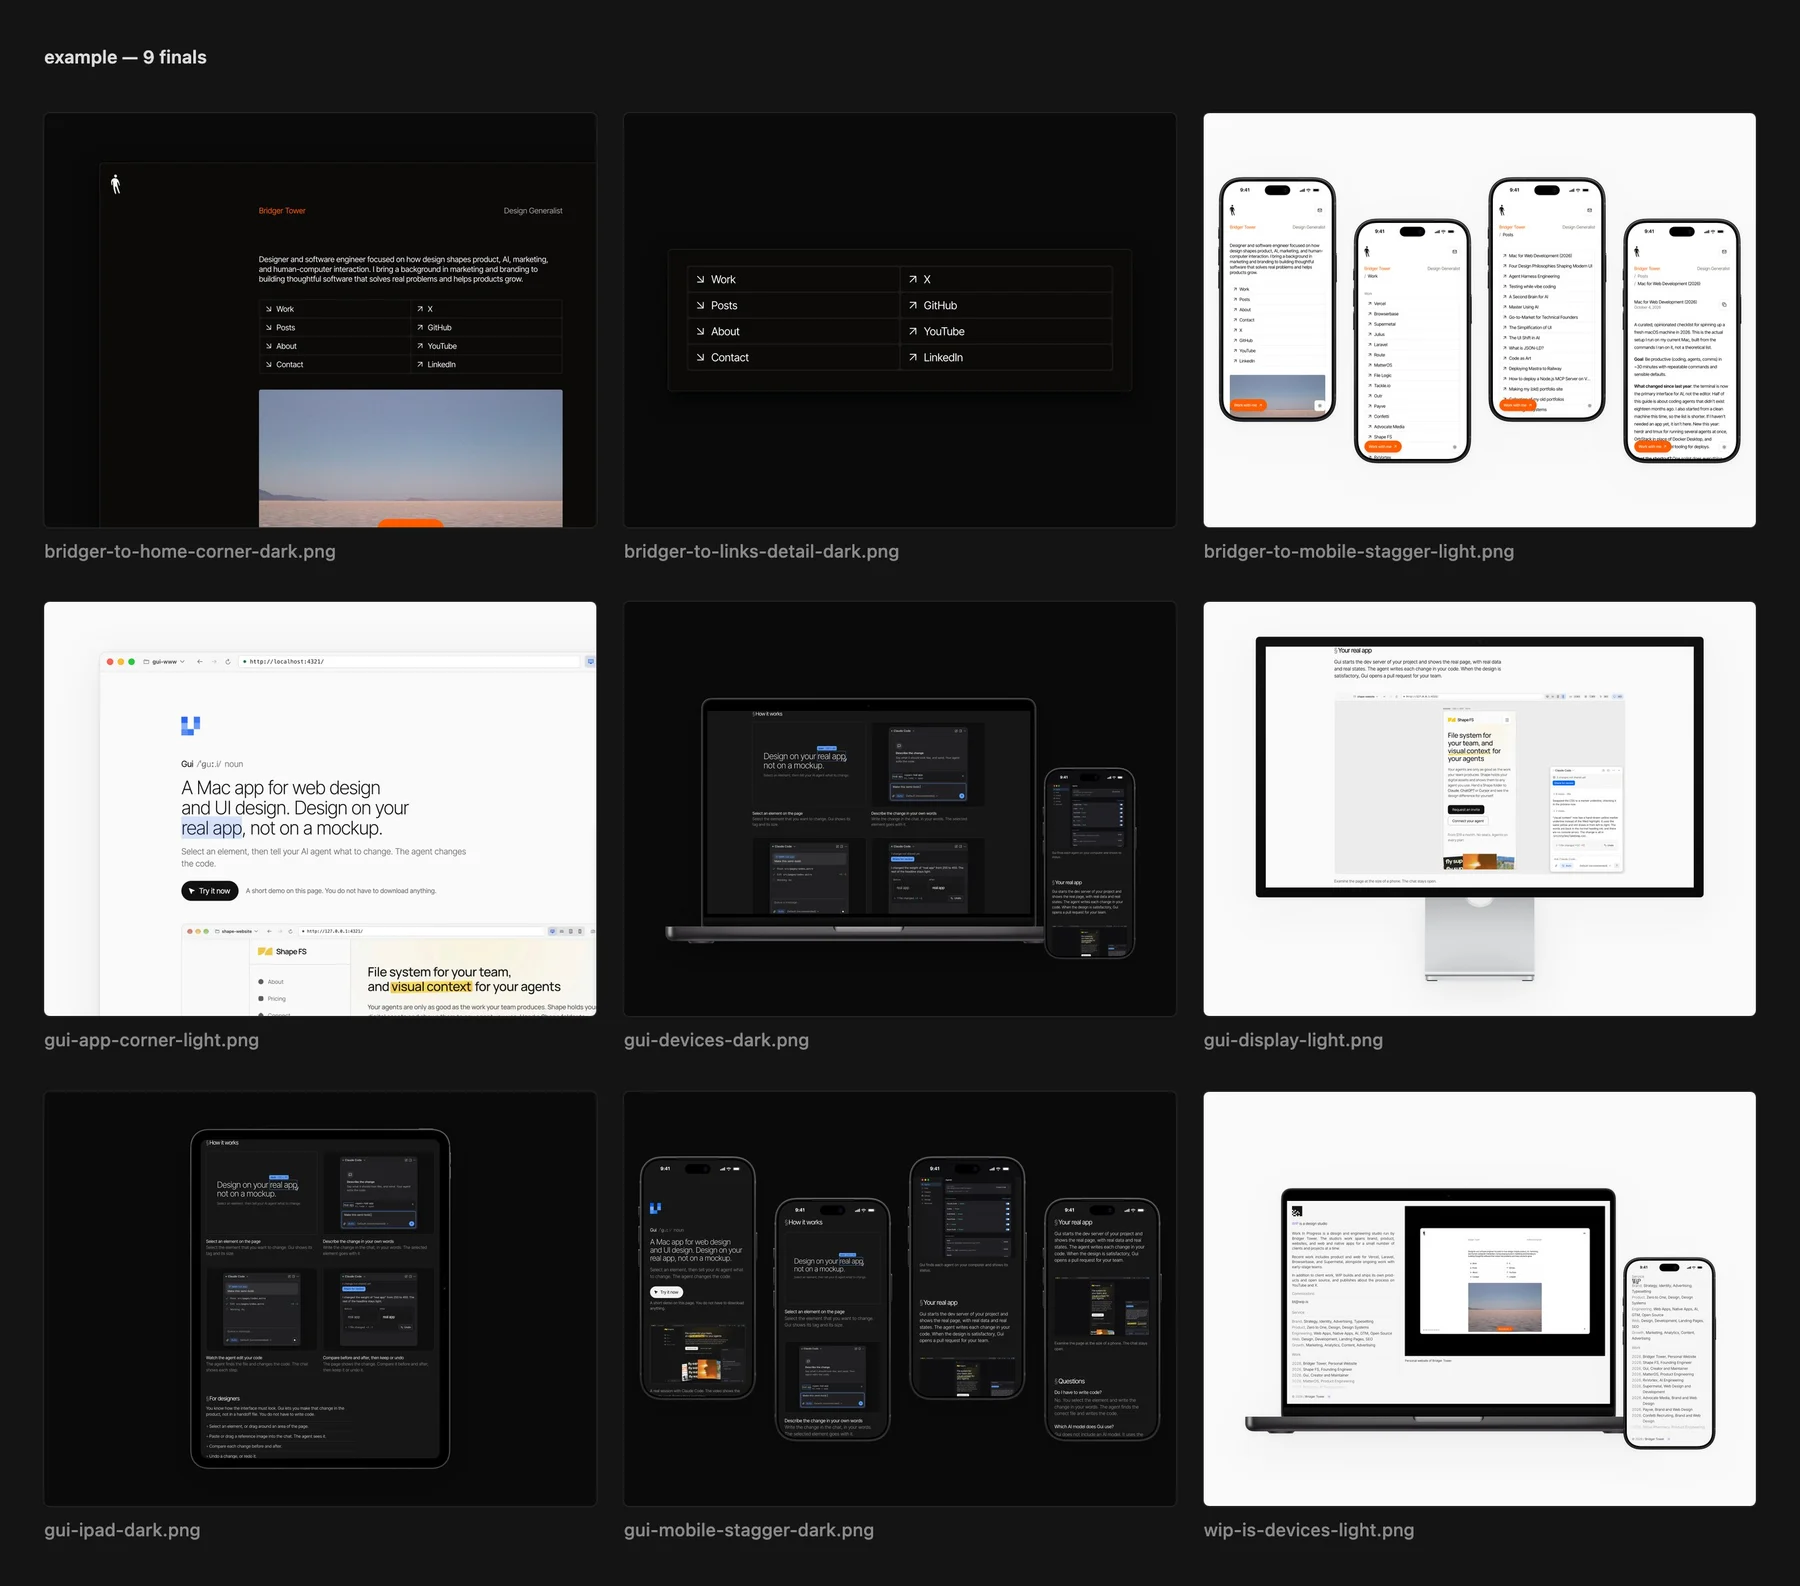Click the gui-app-corner-light.png file name
1800x1586 pixels.
151,1040
